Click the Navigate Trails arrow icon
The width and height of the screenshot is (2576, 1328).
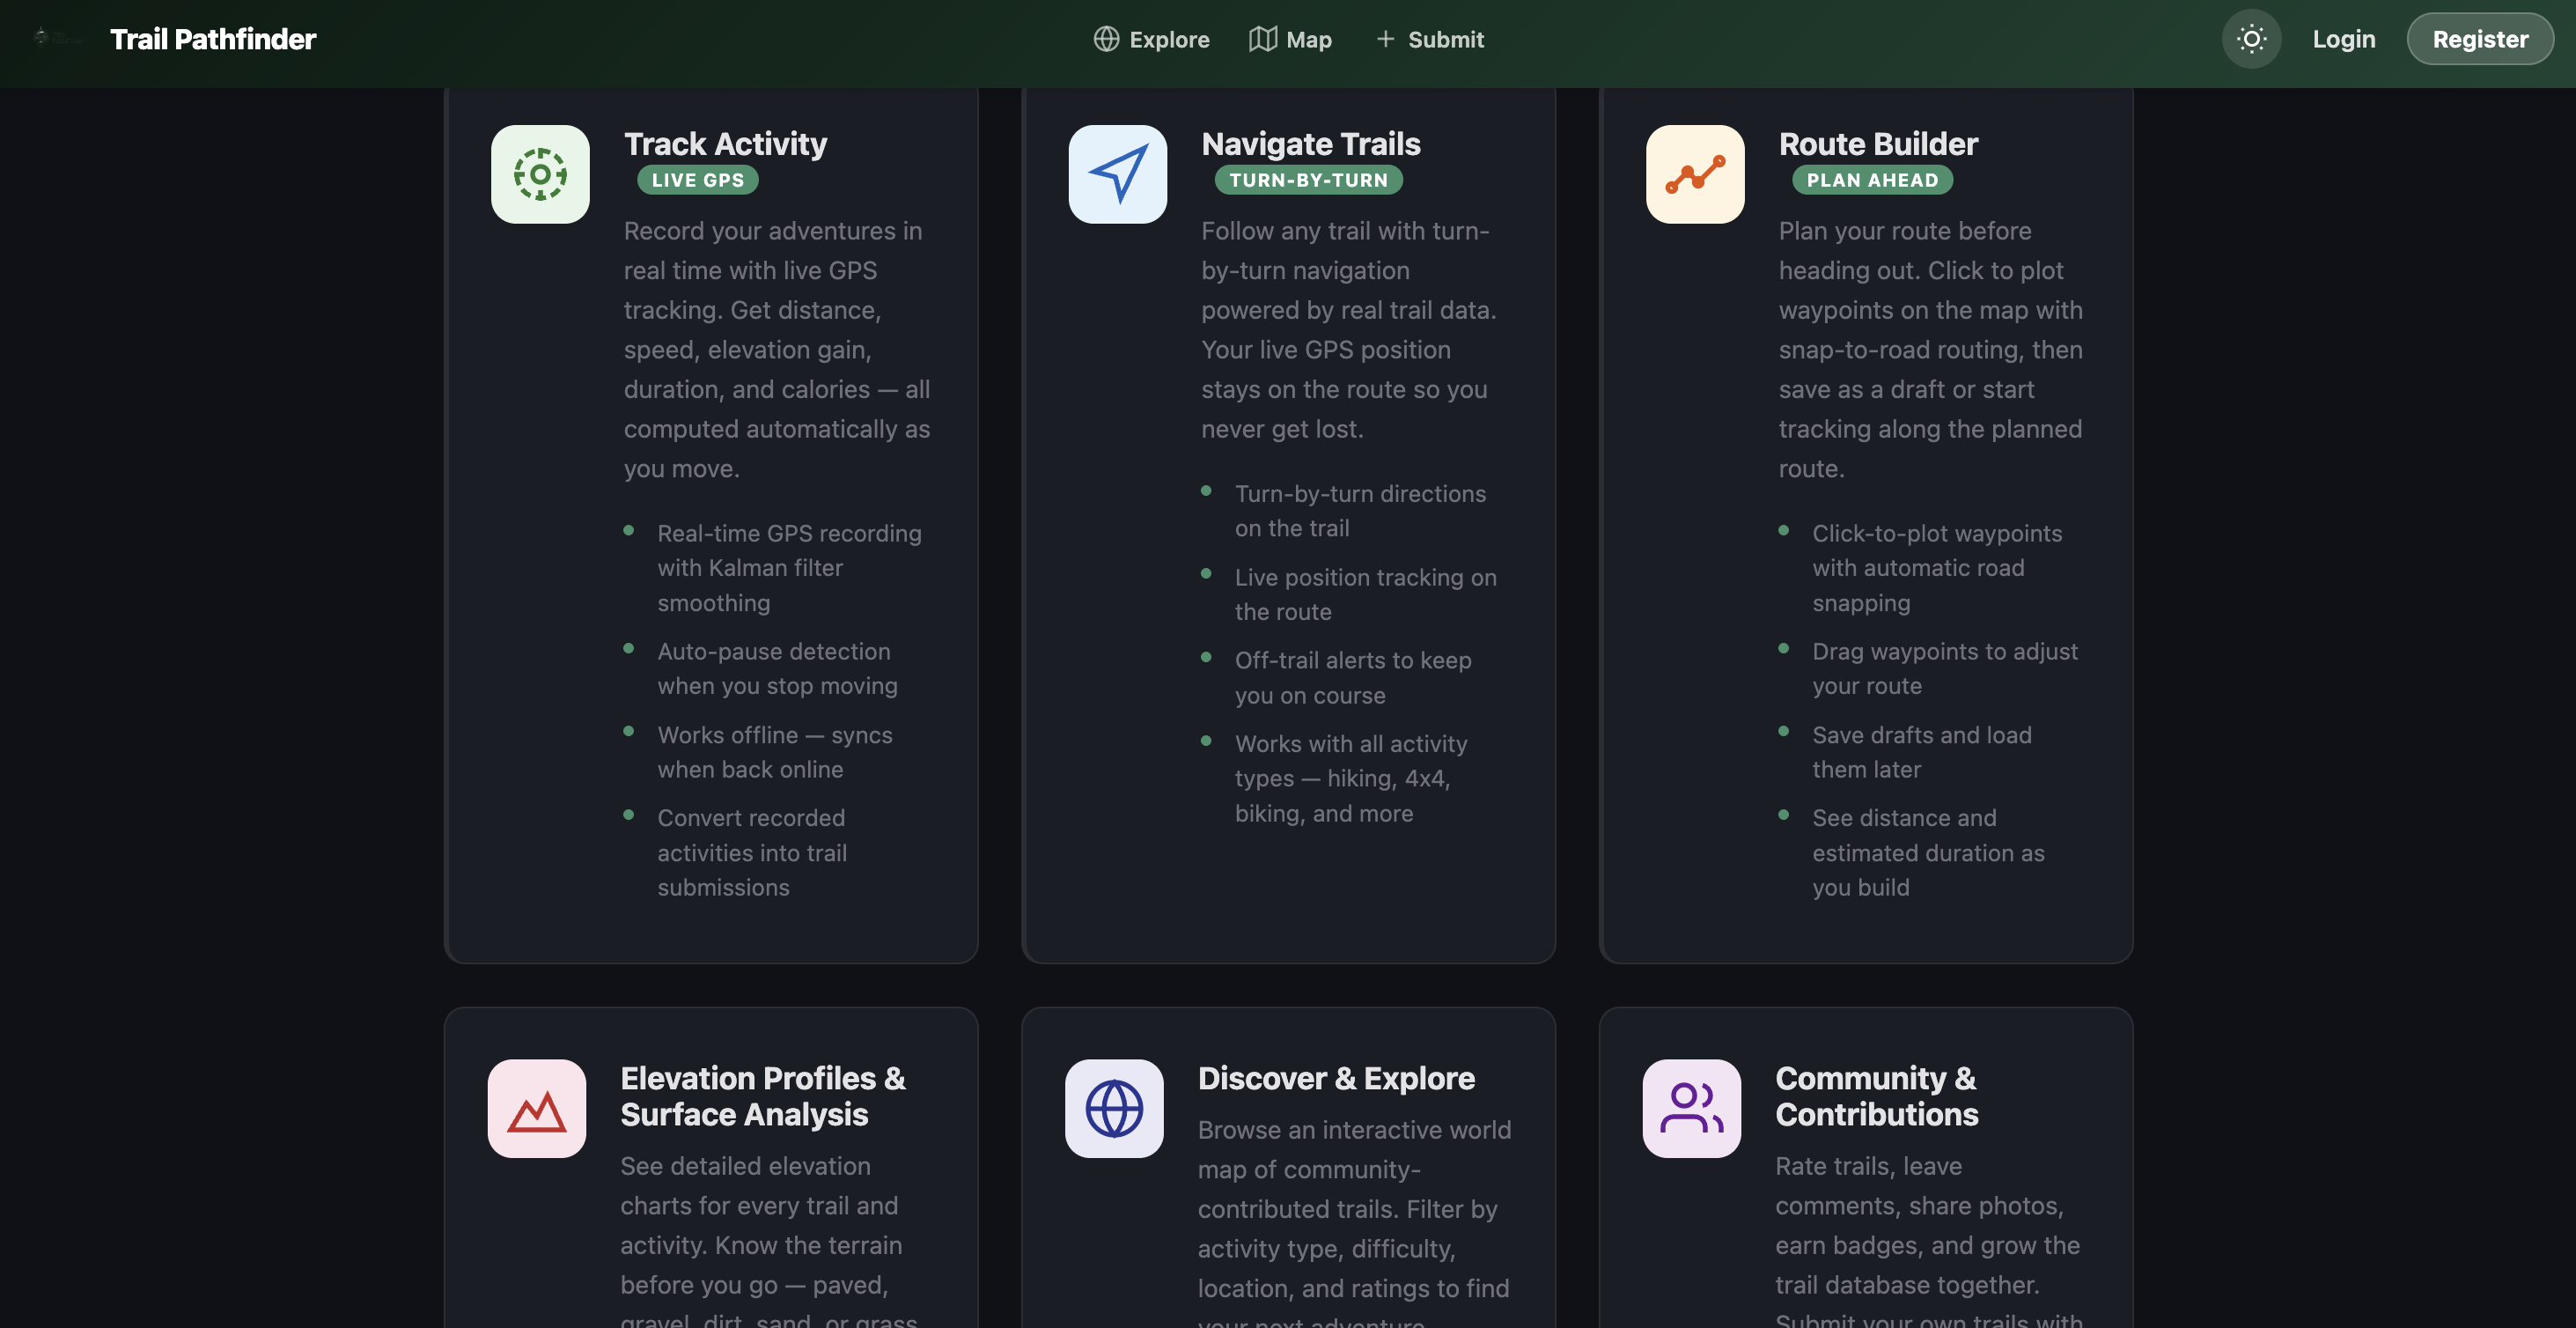point(1117,174)
